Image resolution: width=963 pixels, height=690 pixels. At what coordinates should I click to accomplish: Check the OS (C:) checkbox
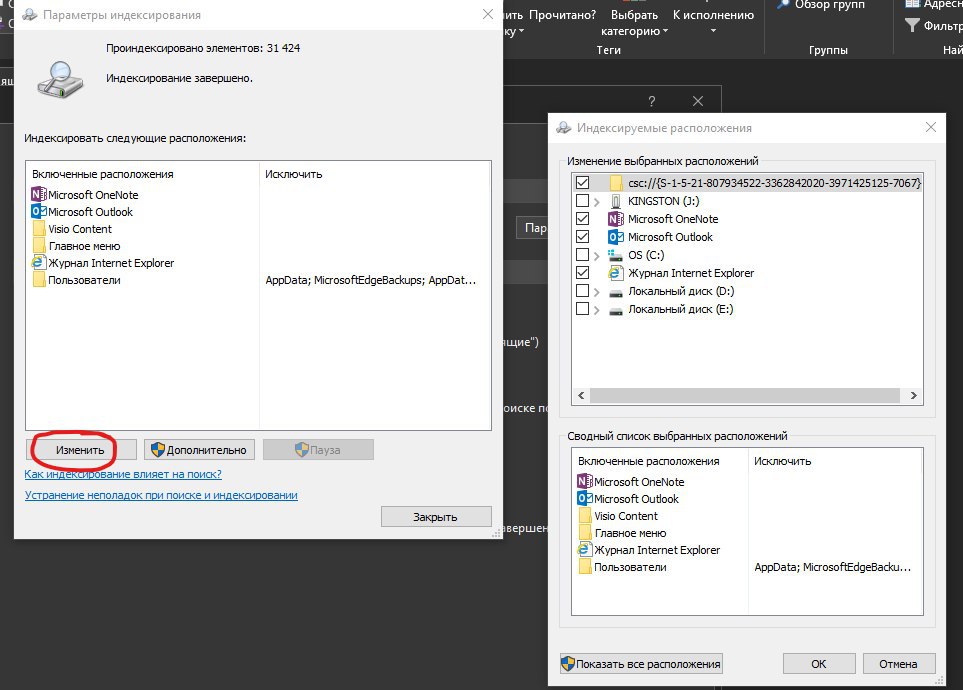coord(582,254)
